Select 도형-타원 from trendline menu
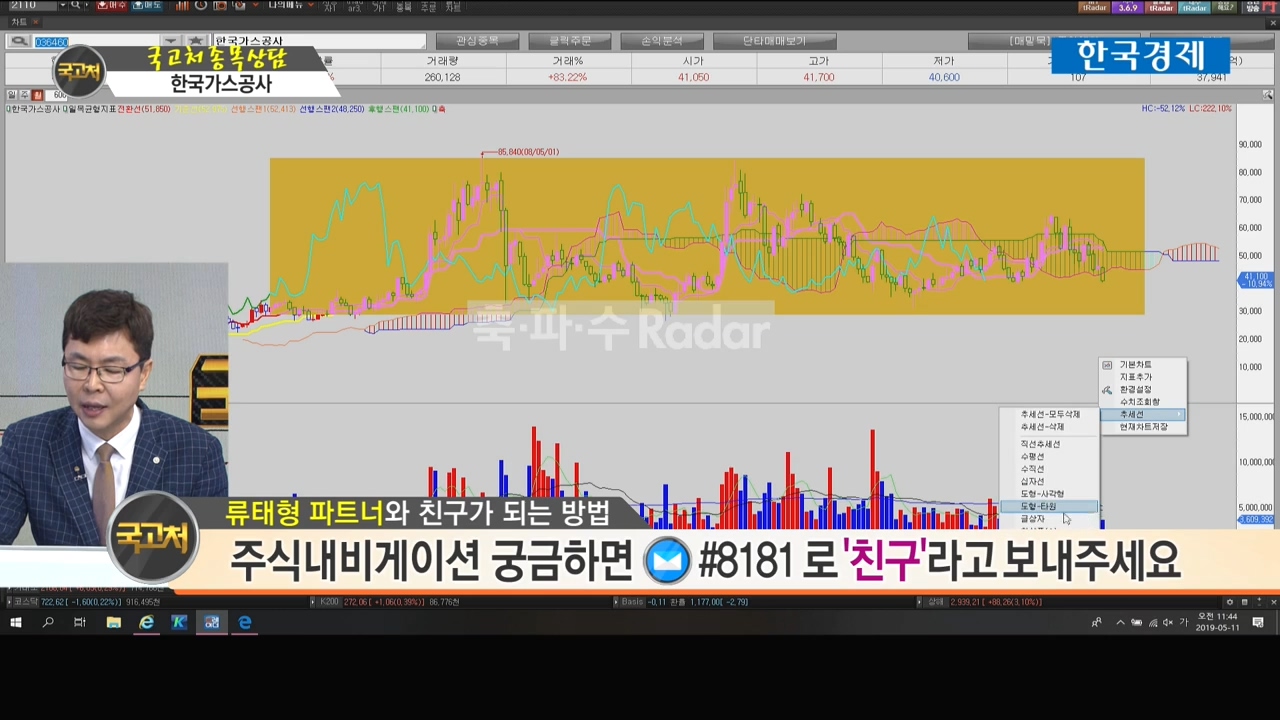 [1039, 507]
